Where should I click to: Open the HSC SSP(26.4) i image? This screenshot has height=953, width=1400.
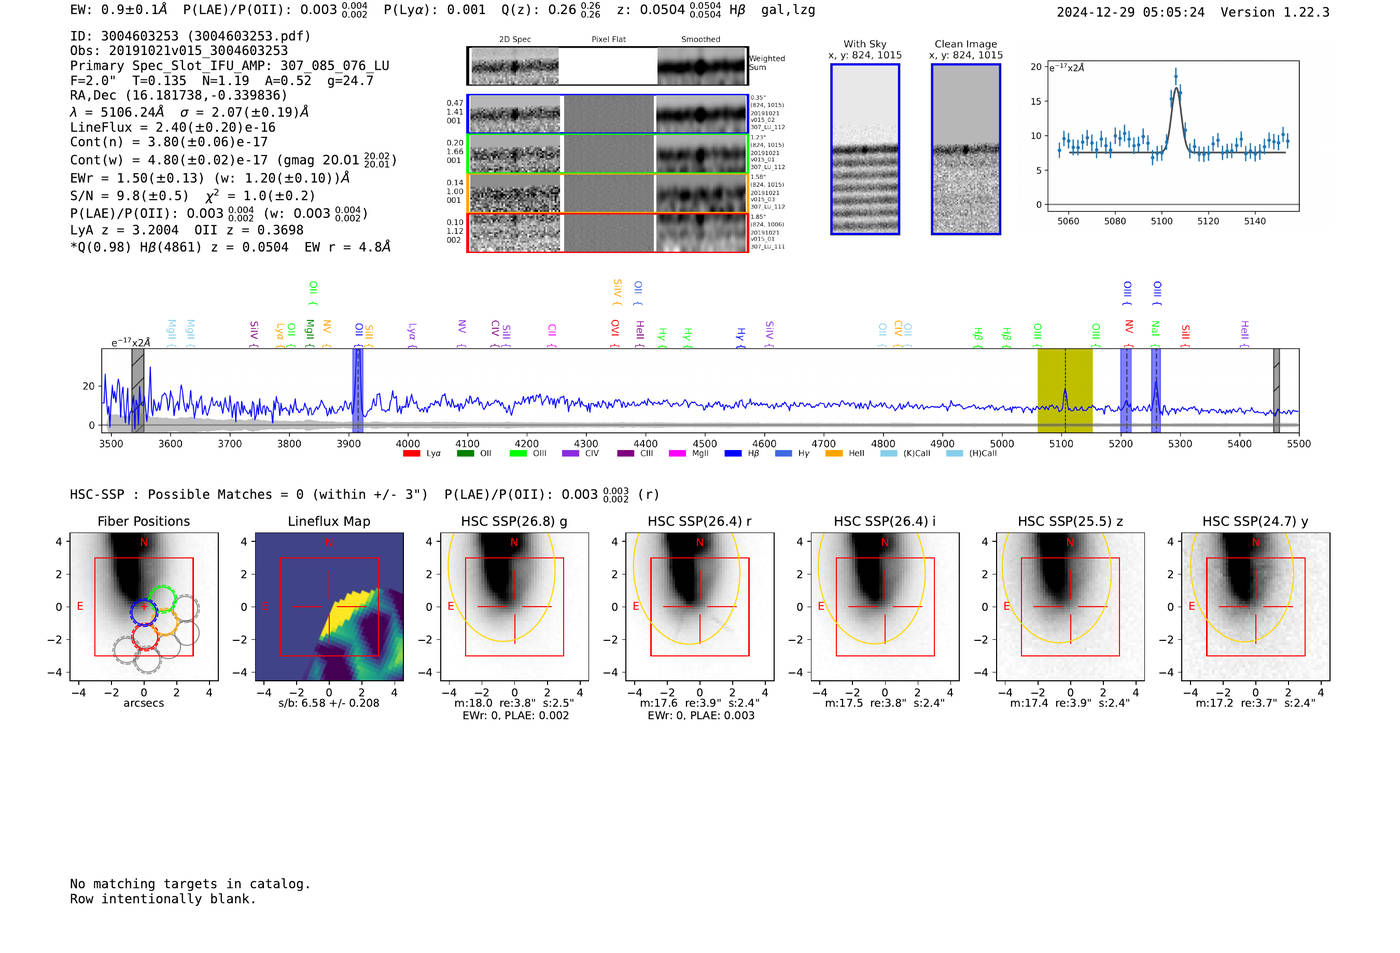885,607
